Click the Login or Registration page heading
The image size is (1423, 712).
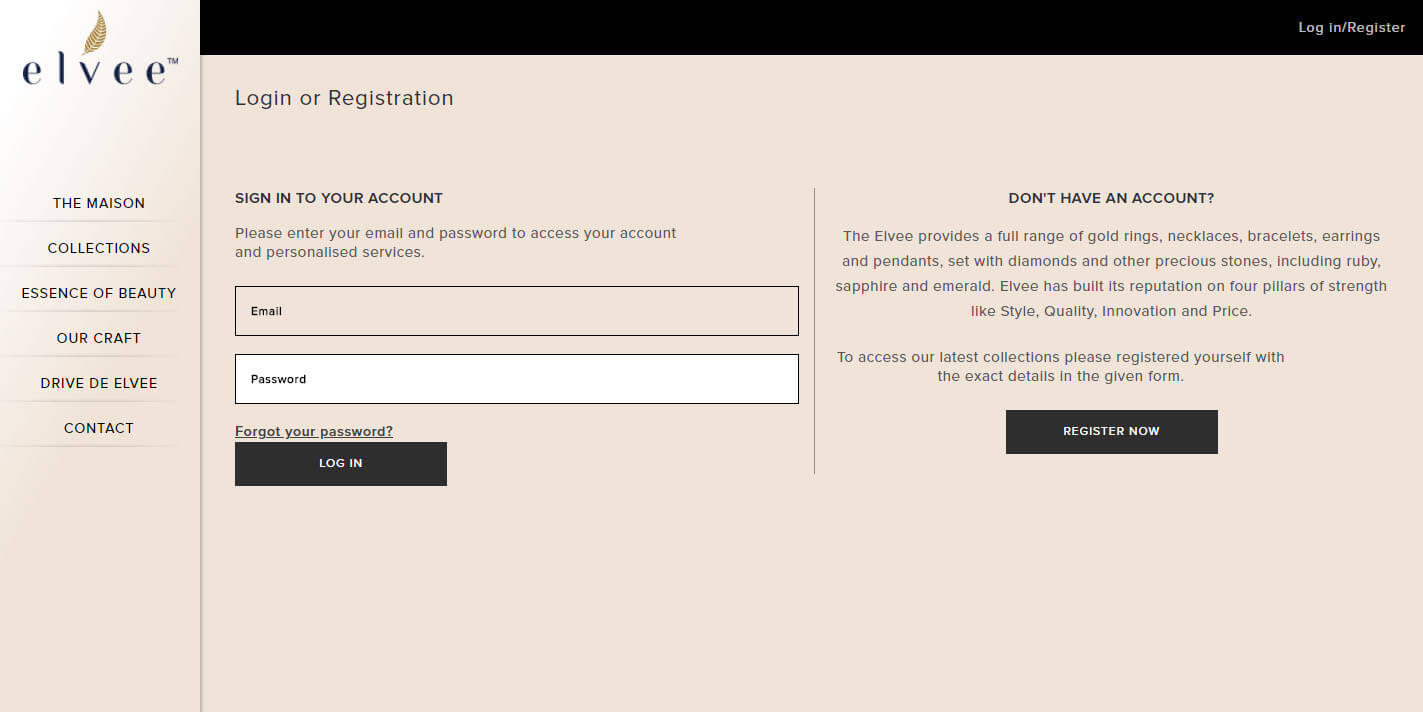coord(344,98)
